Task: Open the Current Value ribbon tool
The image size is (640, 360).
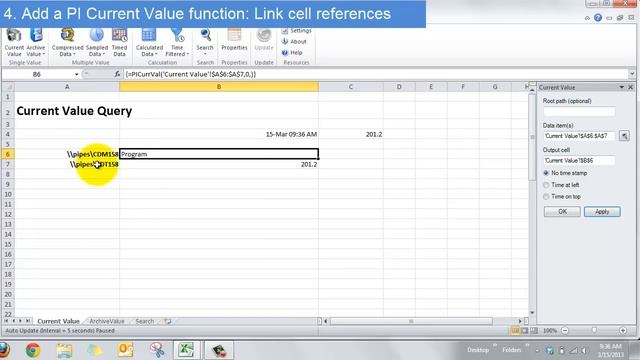Action: coord(14,43)
